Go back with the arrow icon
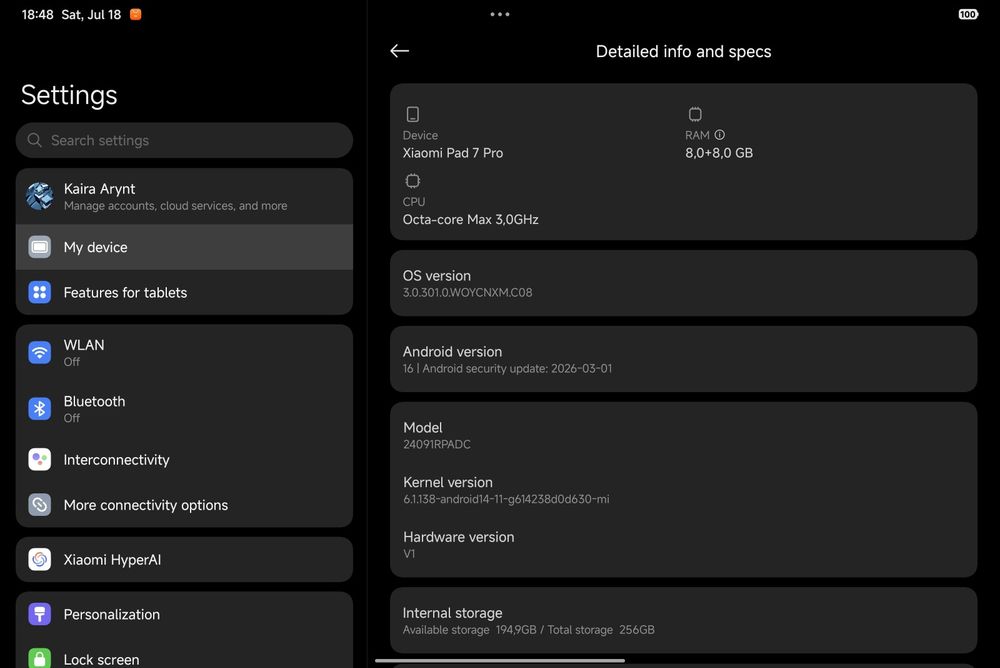This screenshot has width=1000, height=668. pos(399,51)
